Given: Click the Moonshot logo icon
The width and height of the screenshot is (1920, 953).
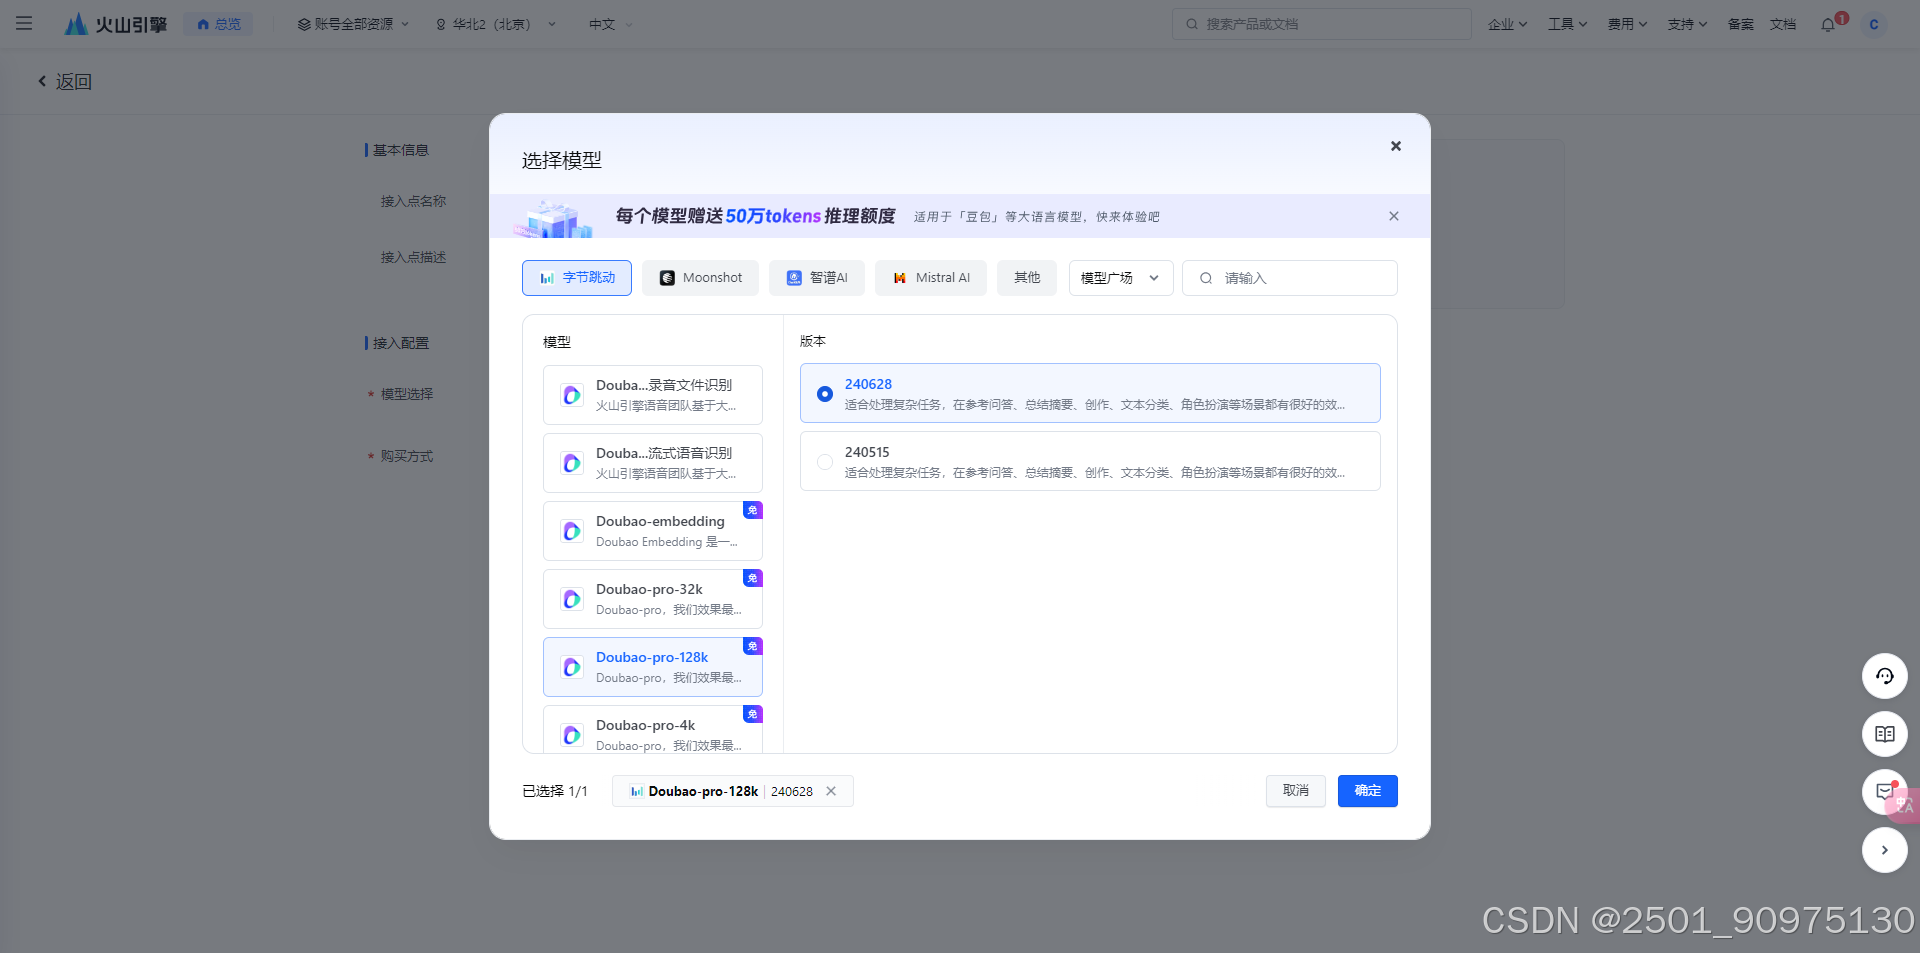Looking at the screenshot, I should (667, 278).
